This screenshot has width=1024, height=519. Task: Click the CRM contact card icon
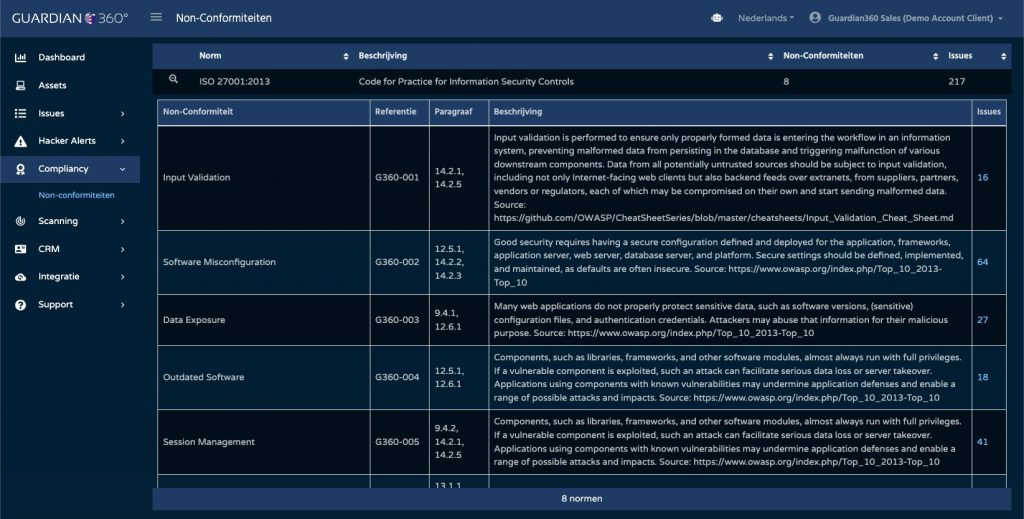click(20, 249)
